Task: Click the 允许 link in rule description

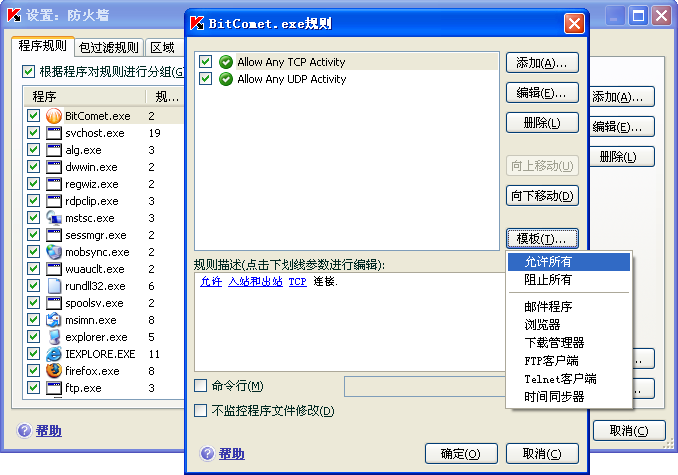Action: pos(211,281)
